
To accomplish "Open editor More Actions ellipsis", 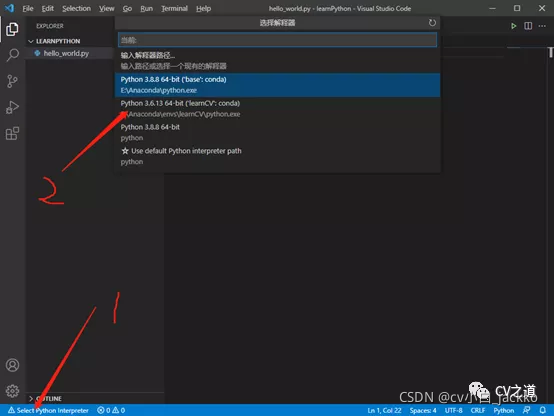I will 542,26.
